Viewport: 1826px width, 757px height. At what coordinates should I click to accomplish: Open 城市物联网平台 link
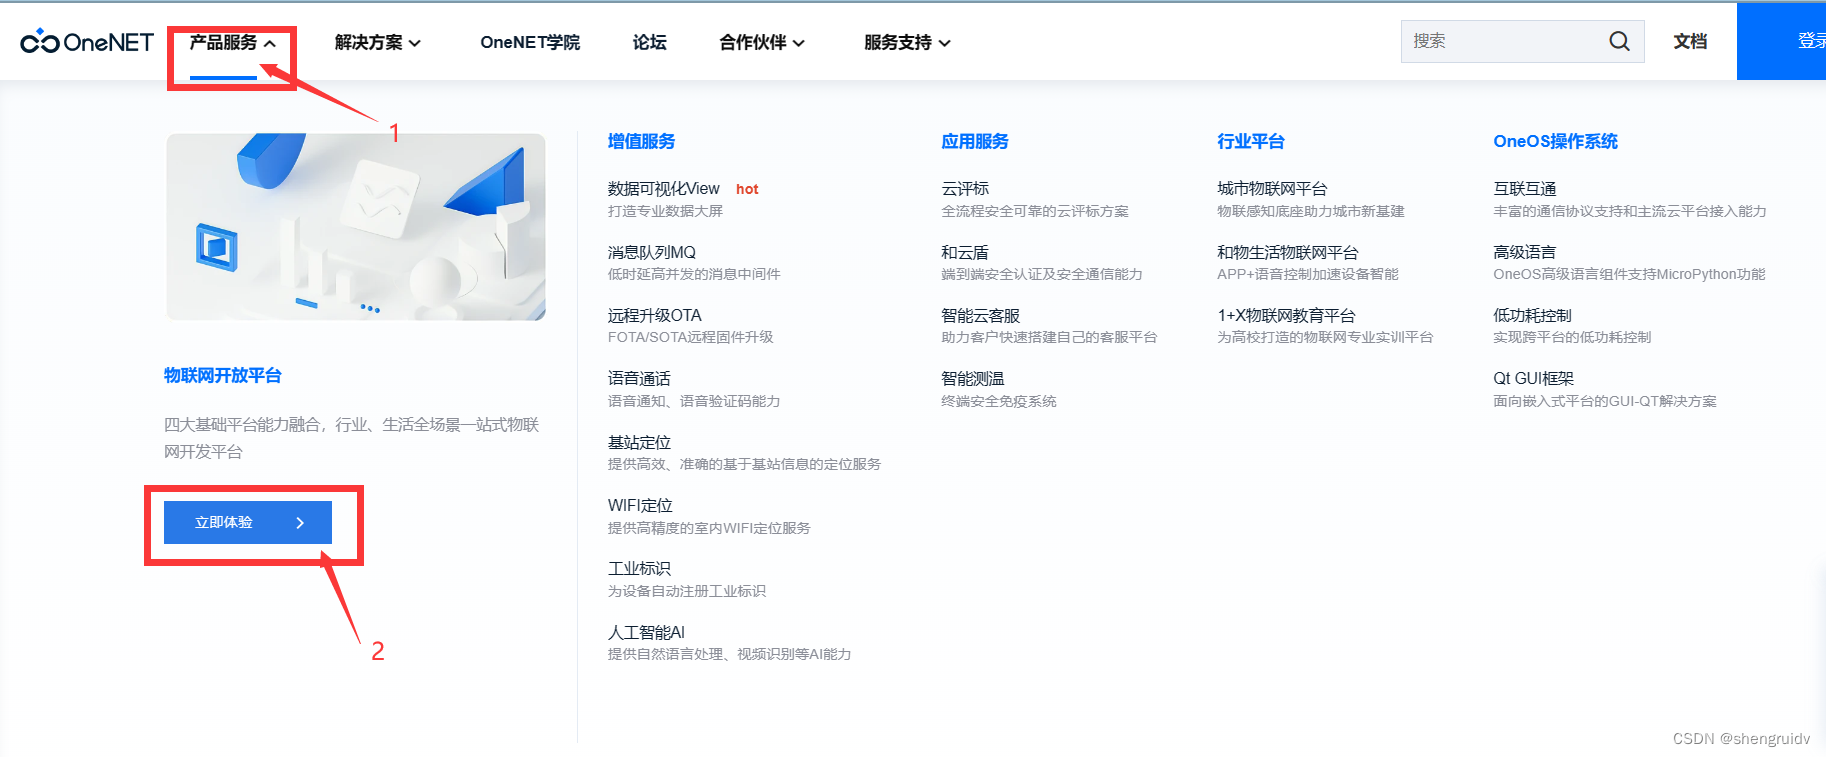(x=1272, y=188)
